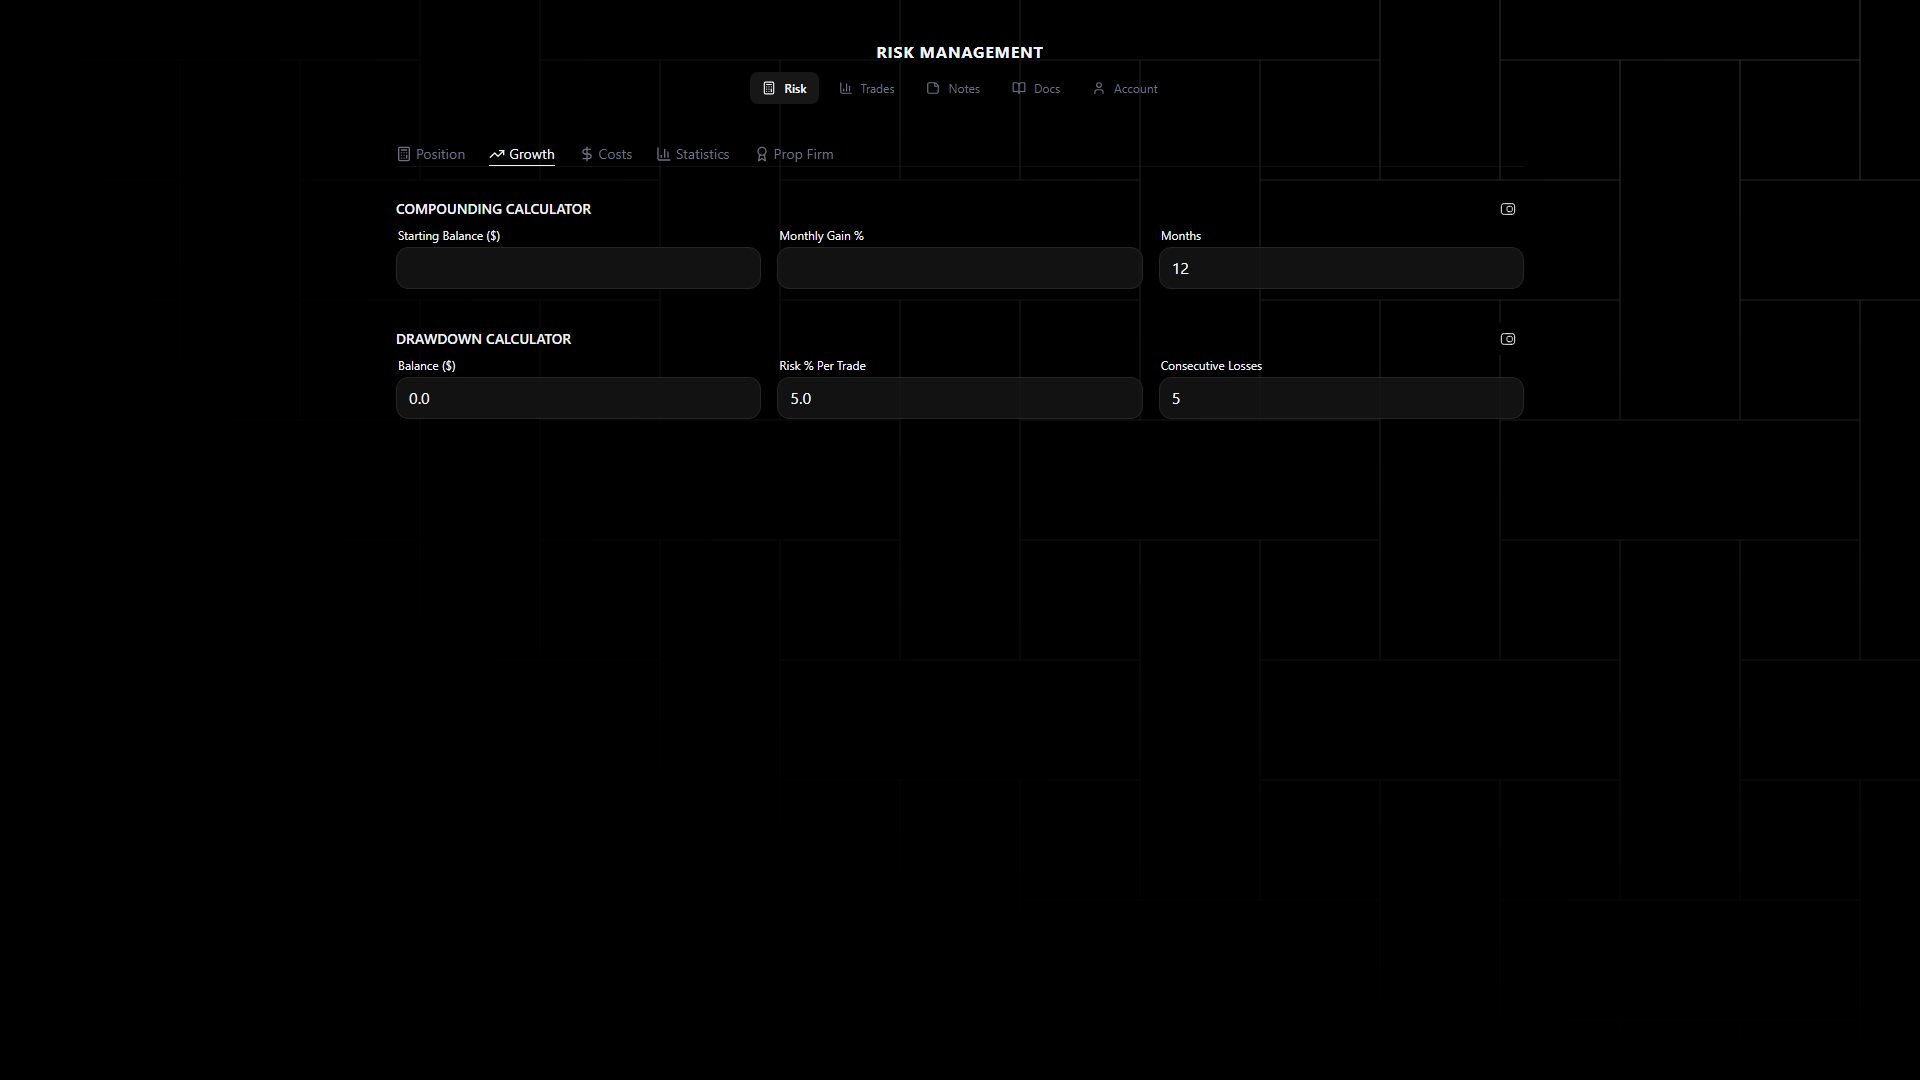Screen dimensions: 1920x1080
Task: Click the screenshot icon beside Compounding Calculator
Action: tap(1508, 209)
